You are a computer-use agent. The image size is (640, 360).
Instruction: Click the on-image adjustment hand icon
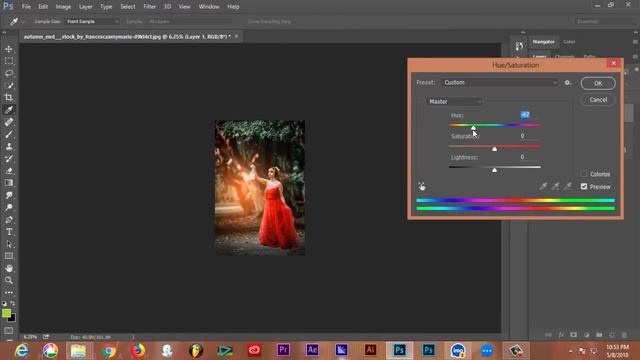[x=422, y=187]
